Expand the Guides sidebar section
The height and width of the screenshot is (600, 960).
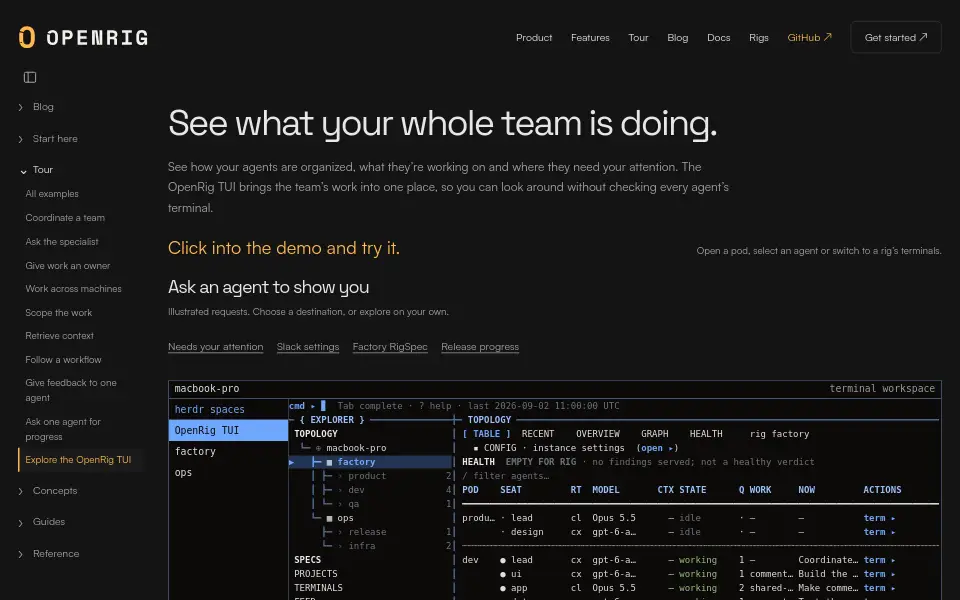click(21, 522)
